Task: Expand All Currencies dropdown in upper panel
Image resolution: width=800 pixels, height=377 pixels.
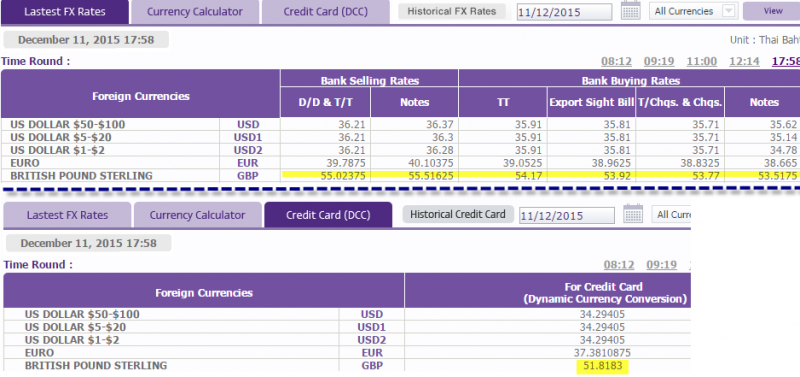Action: click(x=693, y=11)
